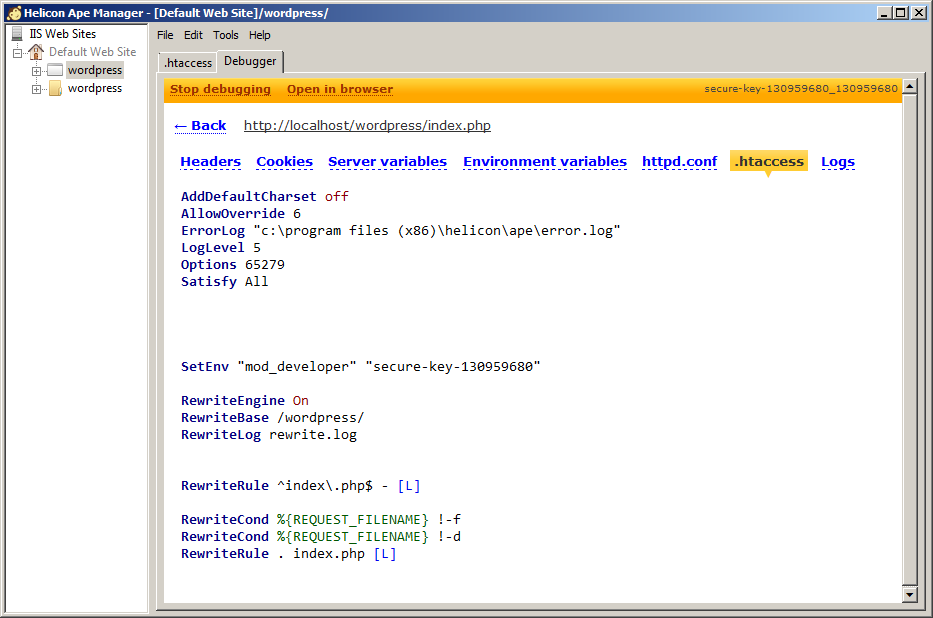Open the Help menu
The width and height of the screenshot is (933, 618).
point(260,35)
